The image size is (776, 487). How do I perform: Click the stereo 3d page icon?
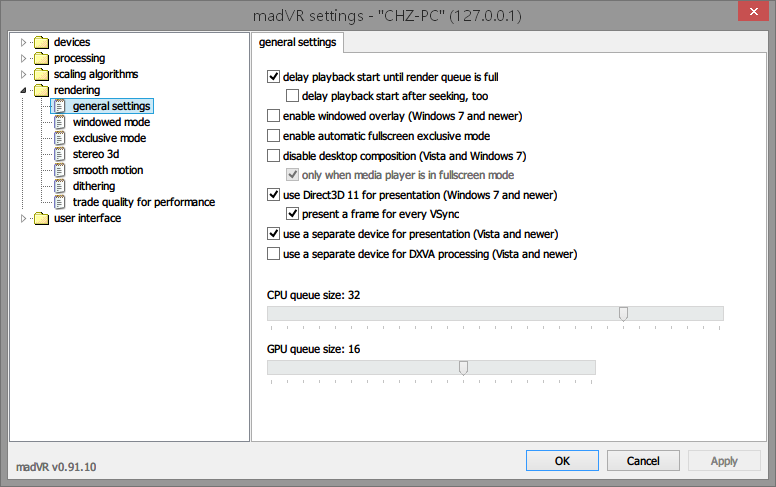tap(60, 154)
